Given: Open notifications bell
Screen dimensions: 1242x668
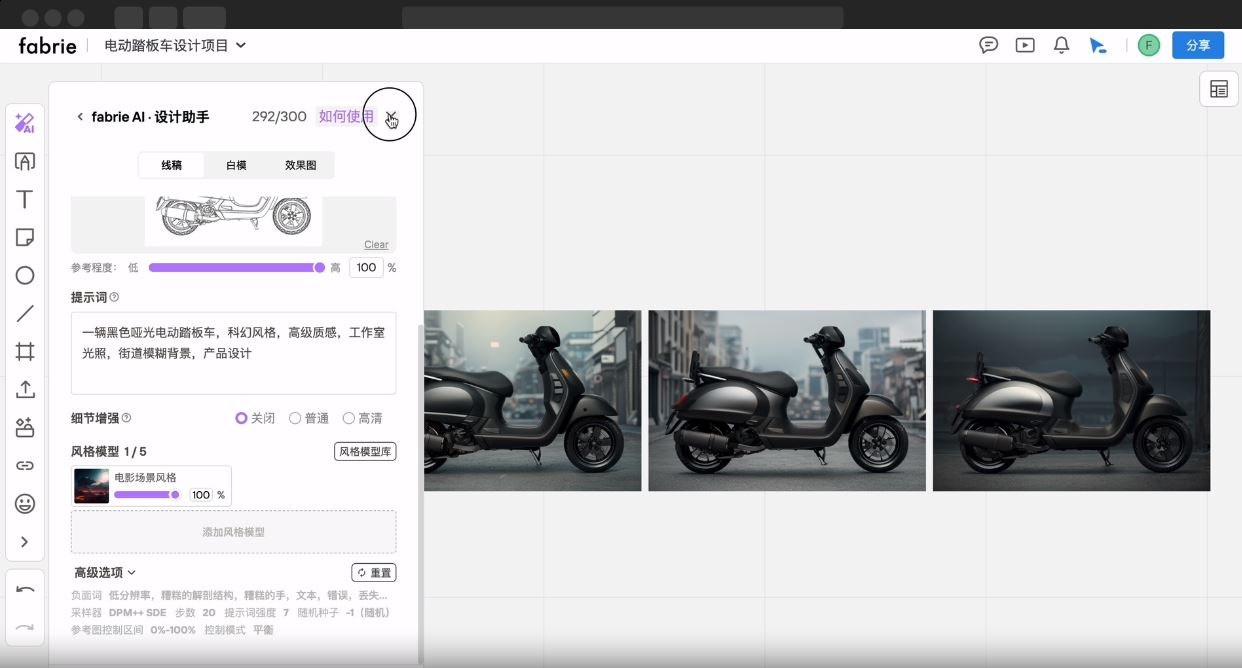Looking at the screenshot, I should (x=1062, y=45).
